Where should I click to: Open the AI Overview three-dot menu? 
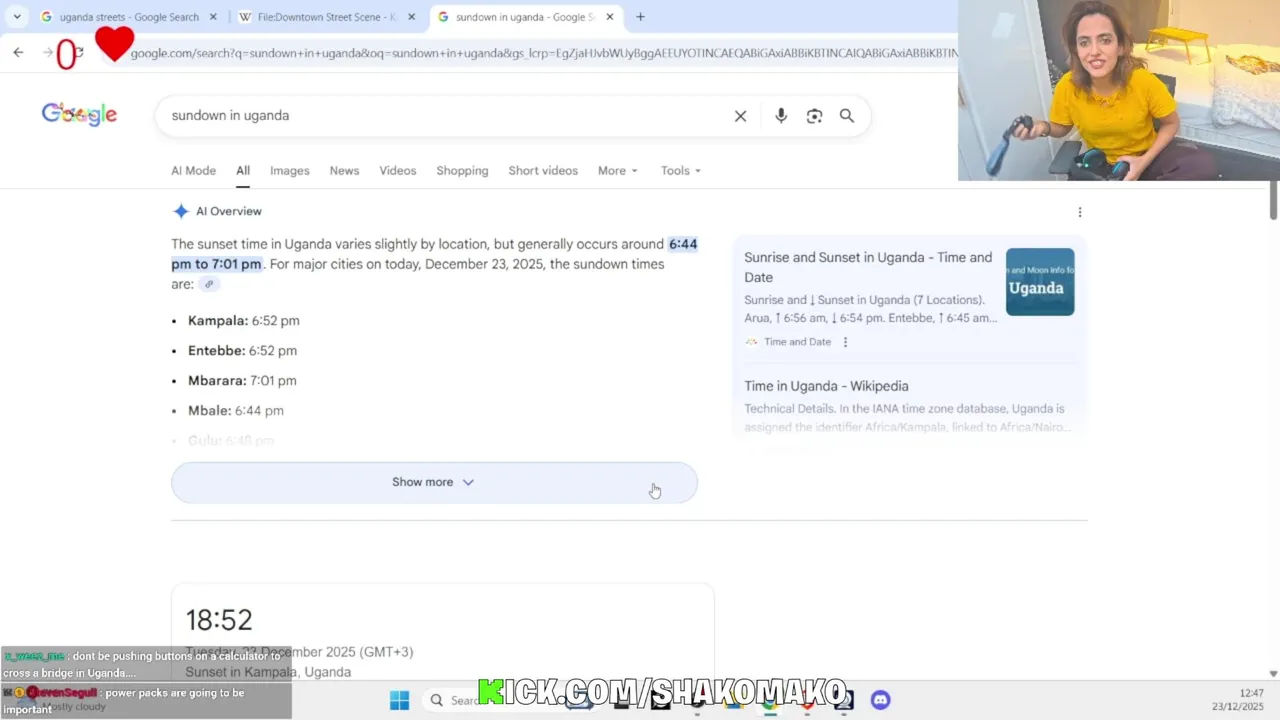coord(1079,212)
